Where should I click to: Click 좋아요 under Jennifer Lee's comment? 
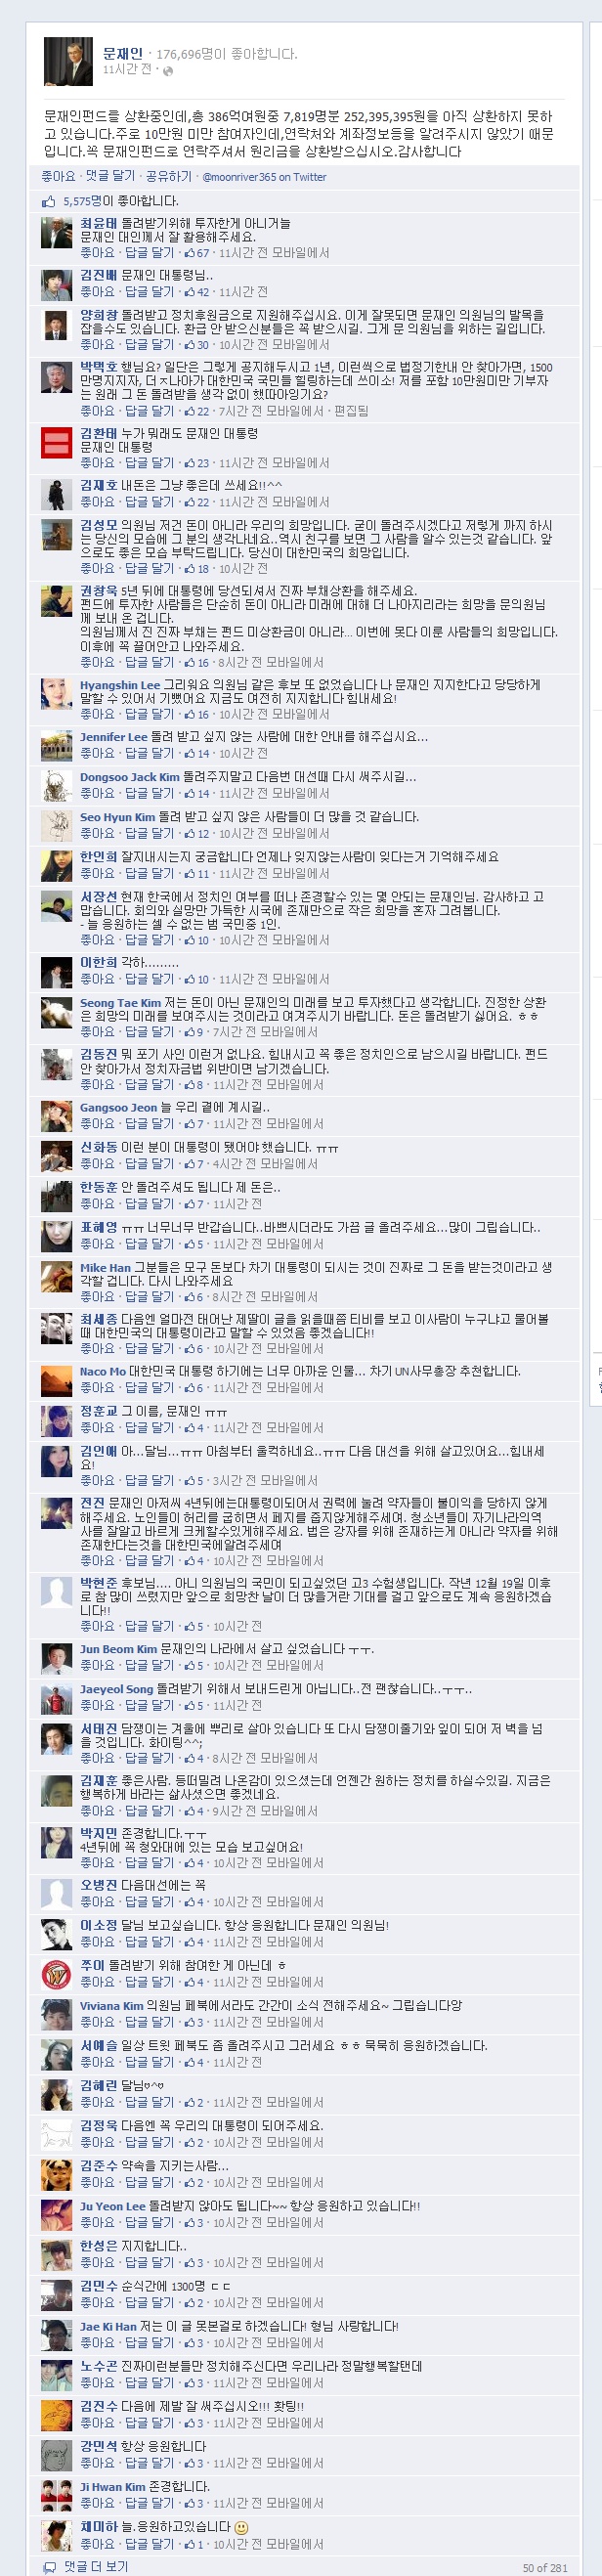coord(97,753)
